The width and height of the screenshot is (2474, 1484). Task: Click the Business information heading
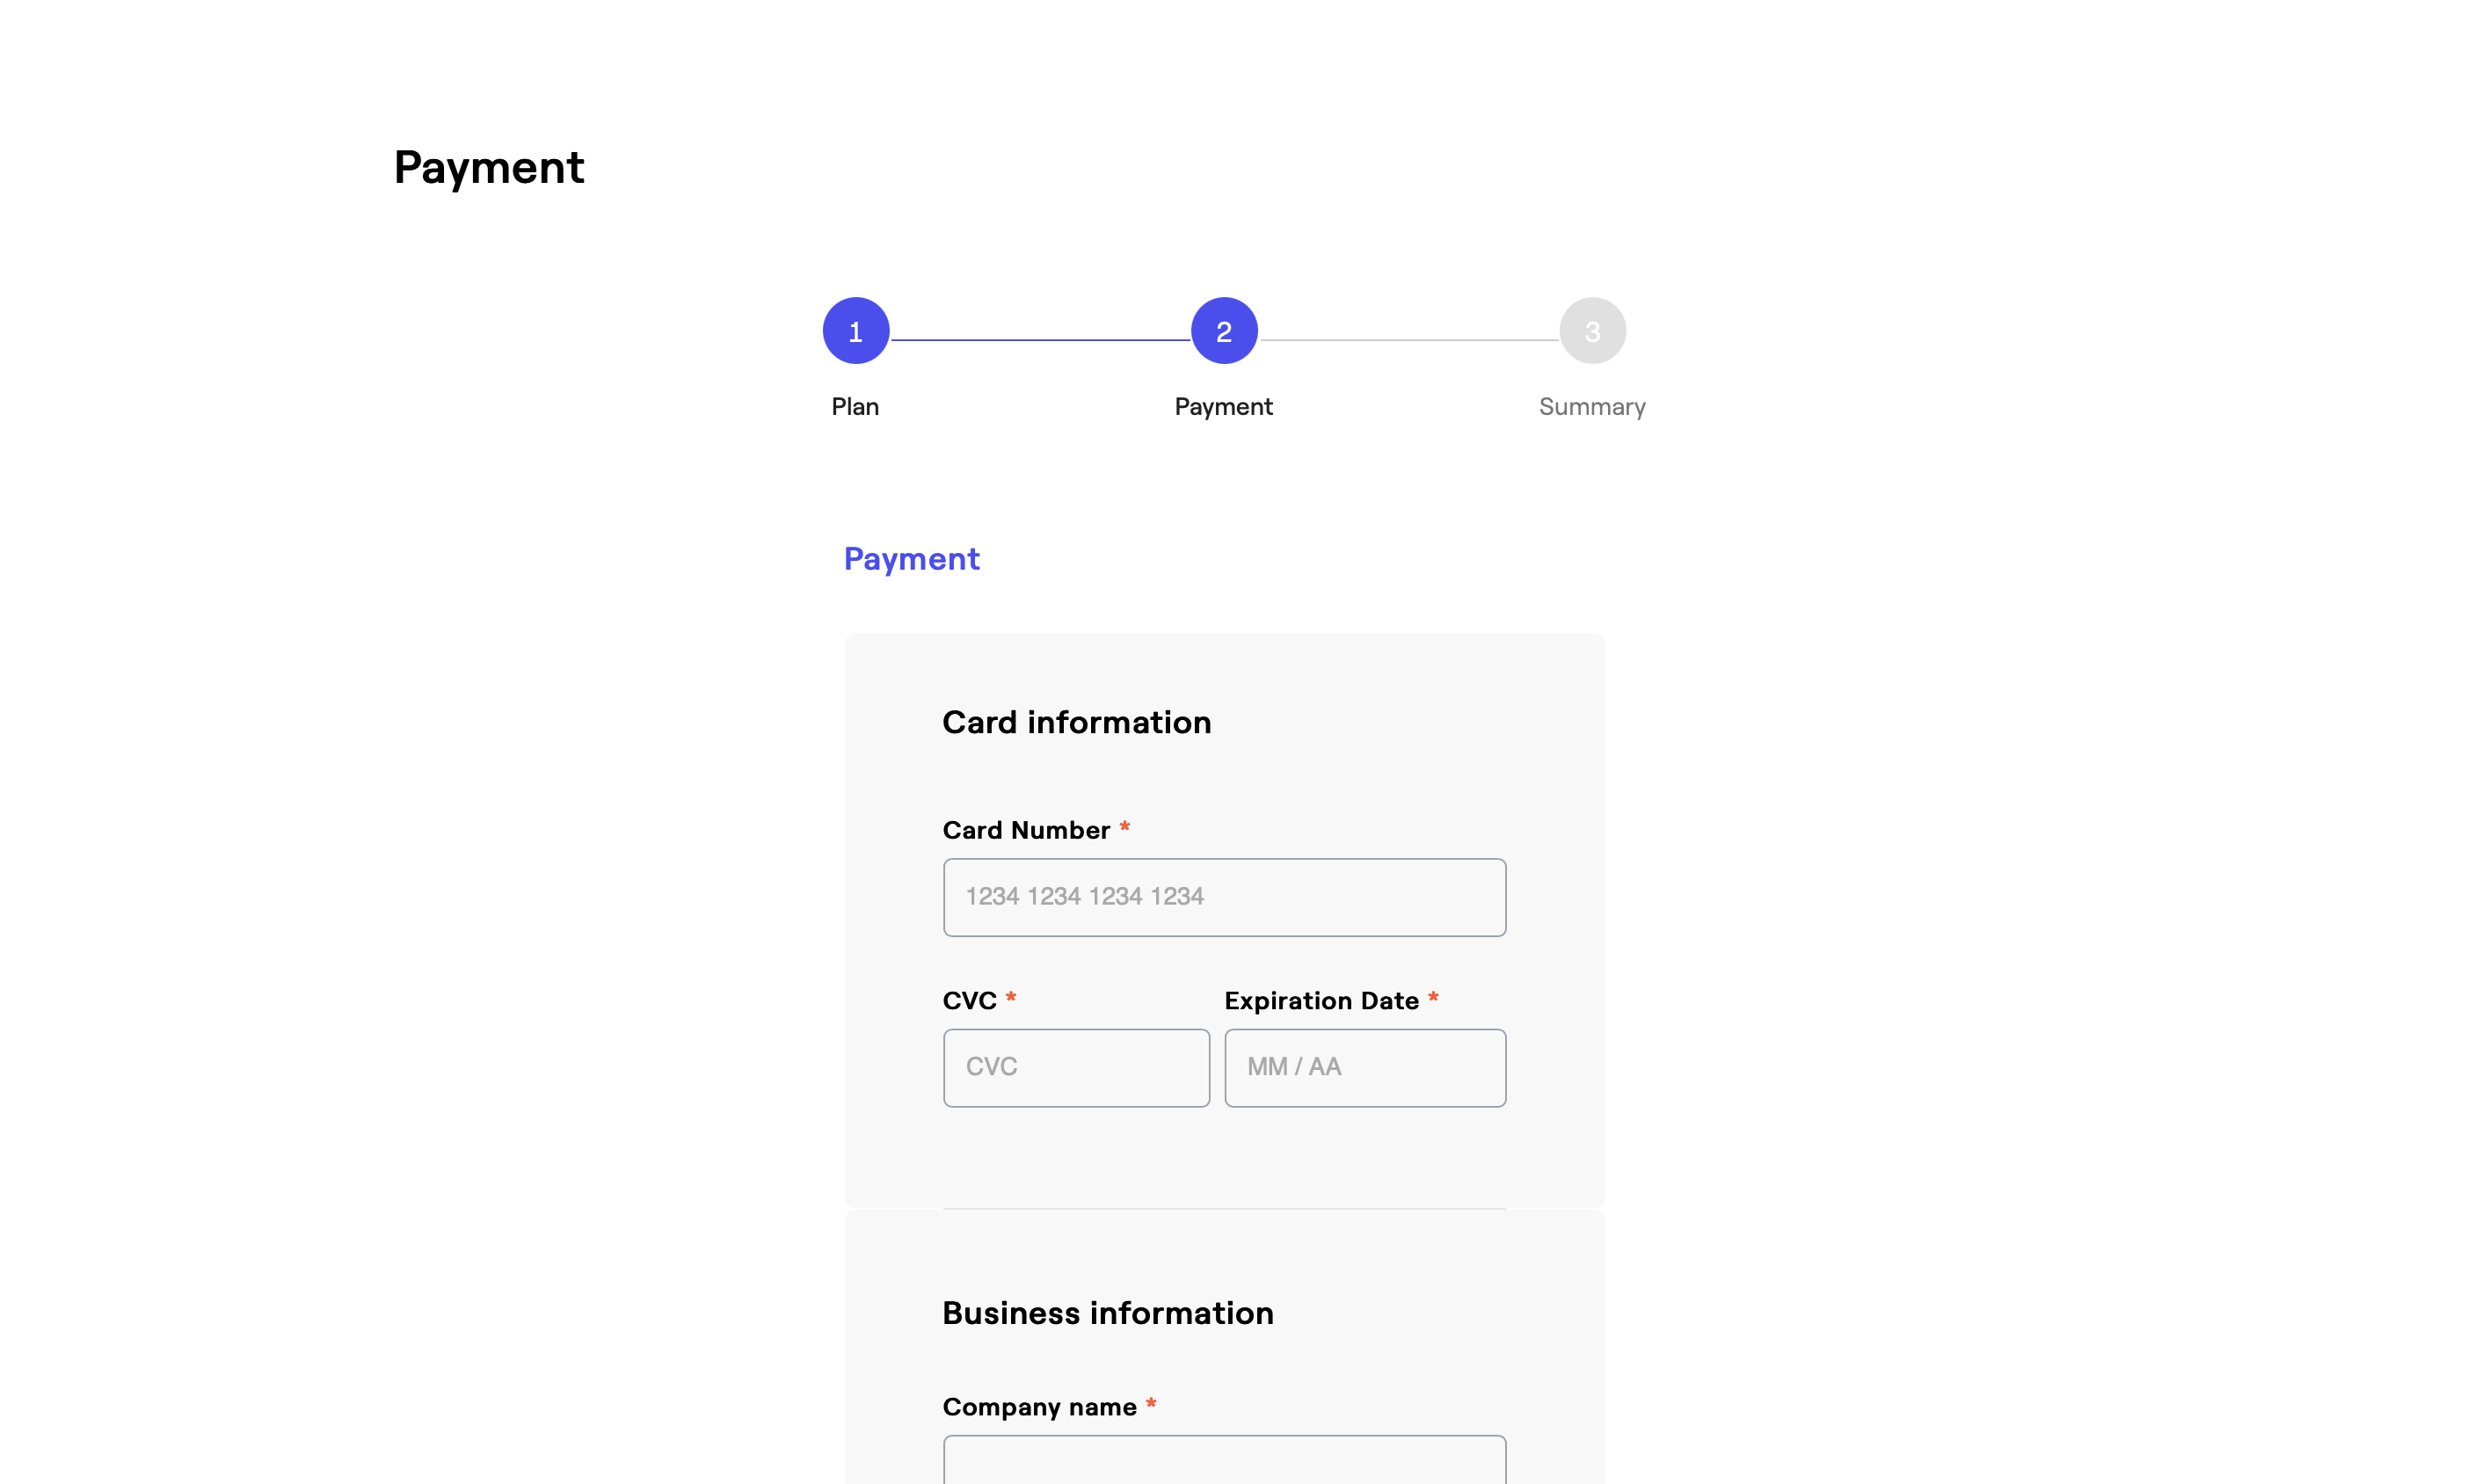click(1107, 1313)
